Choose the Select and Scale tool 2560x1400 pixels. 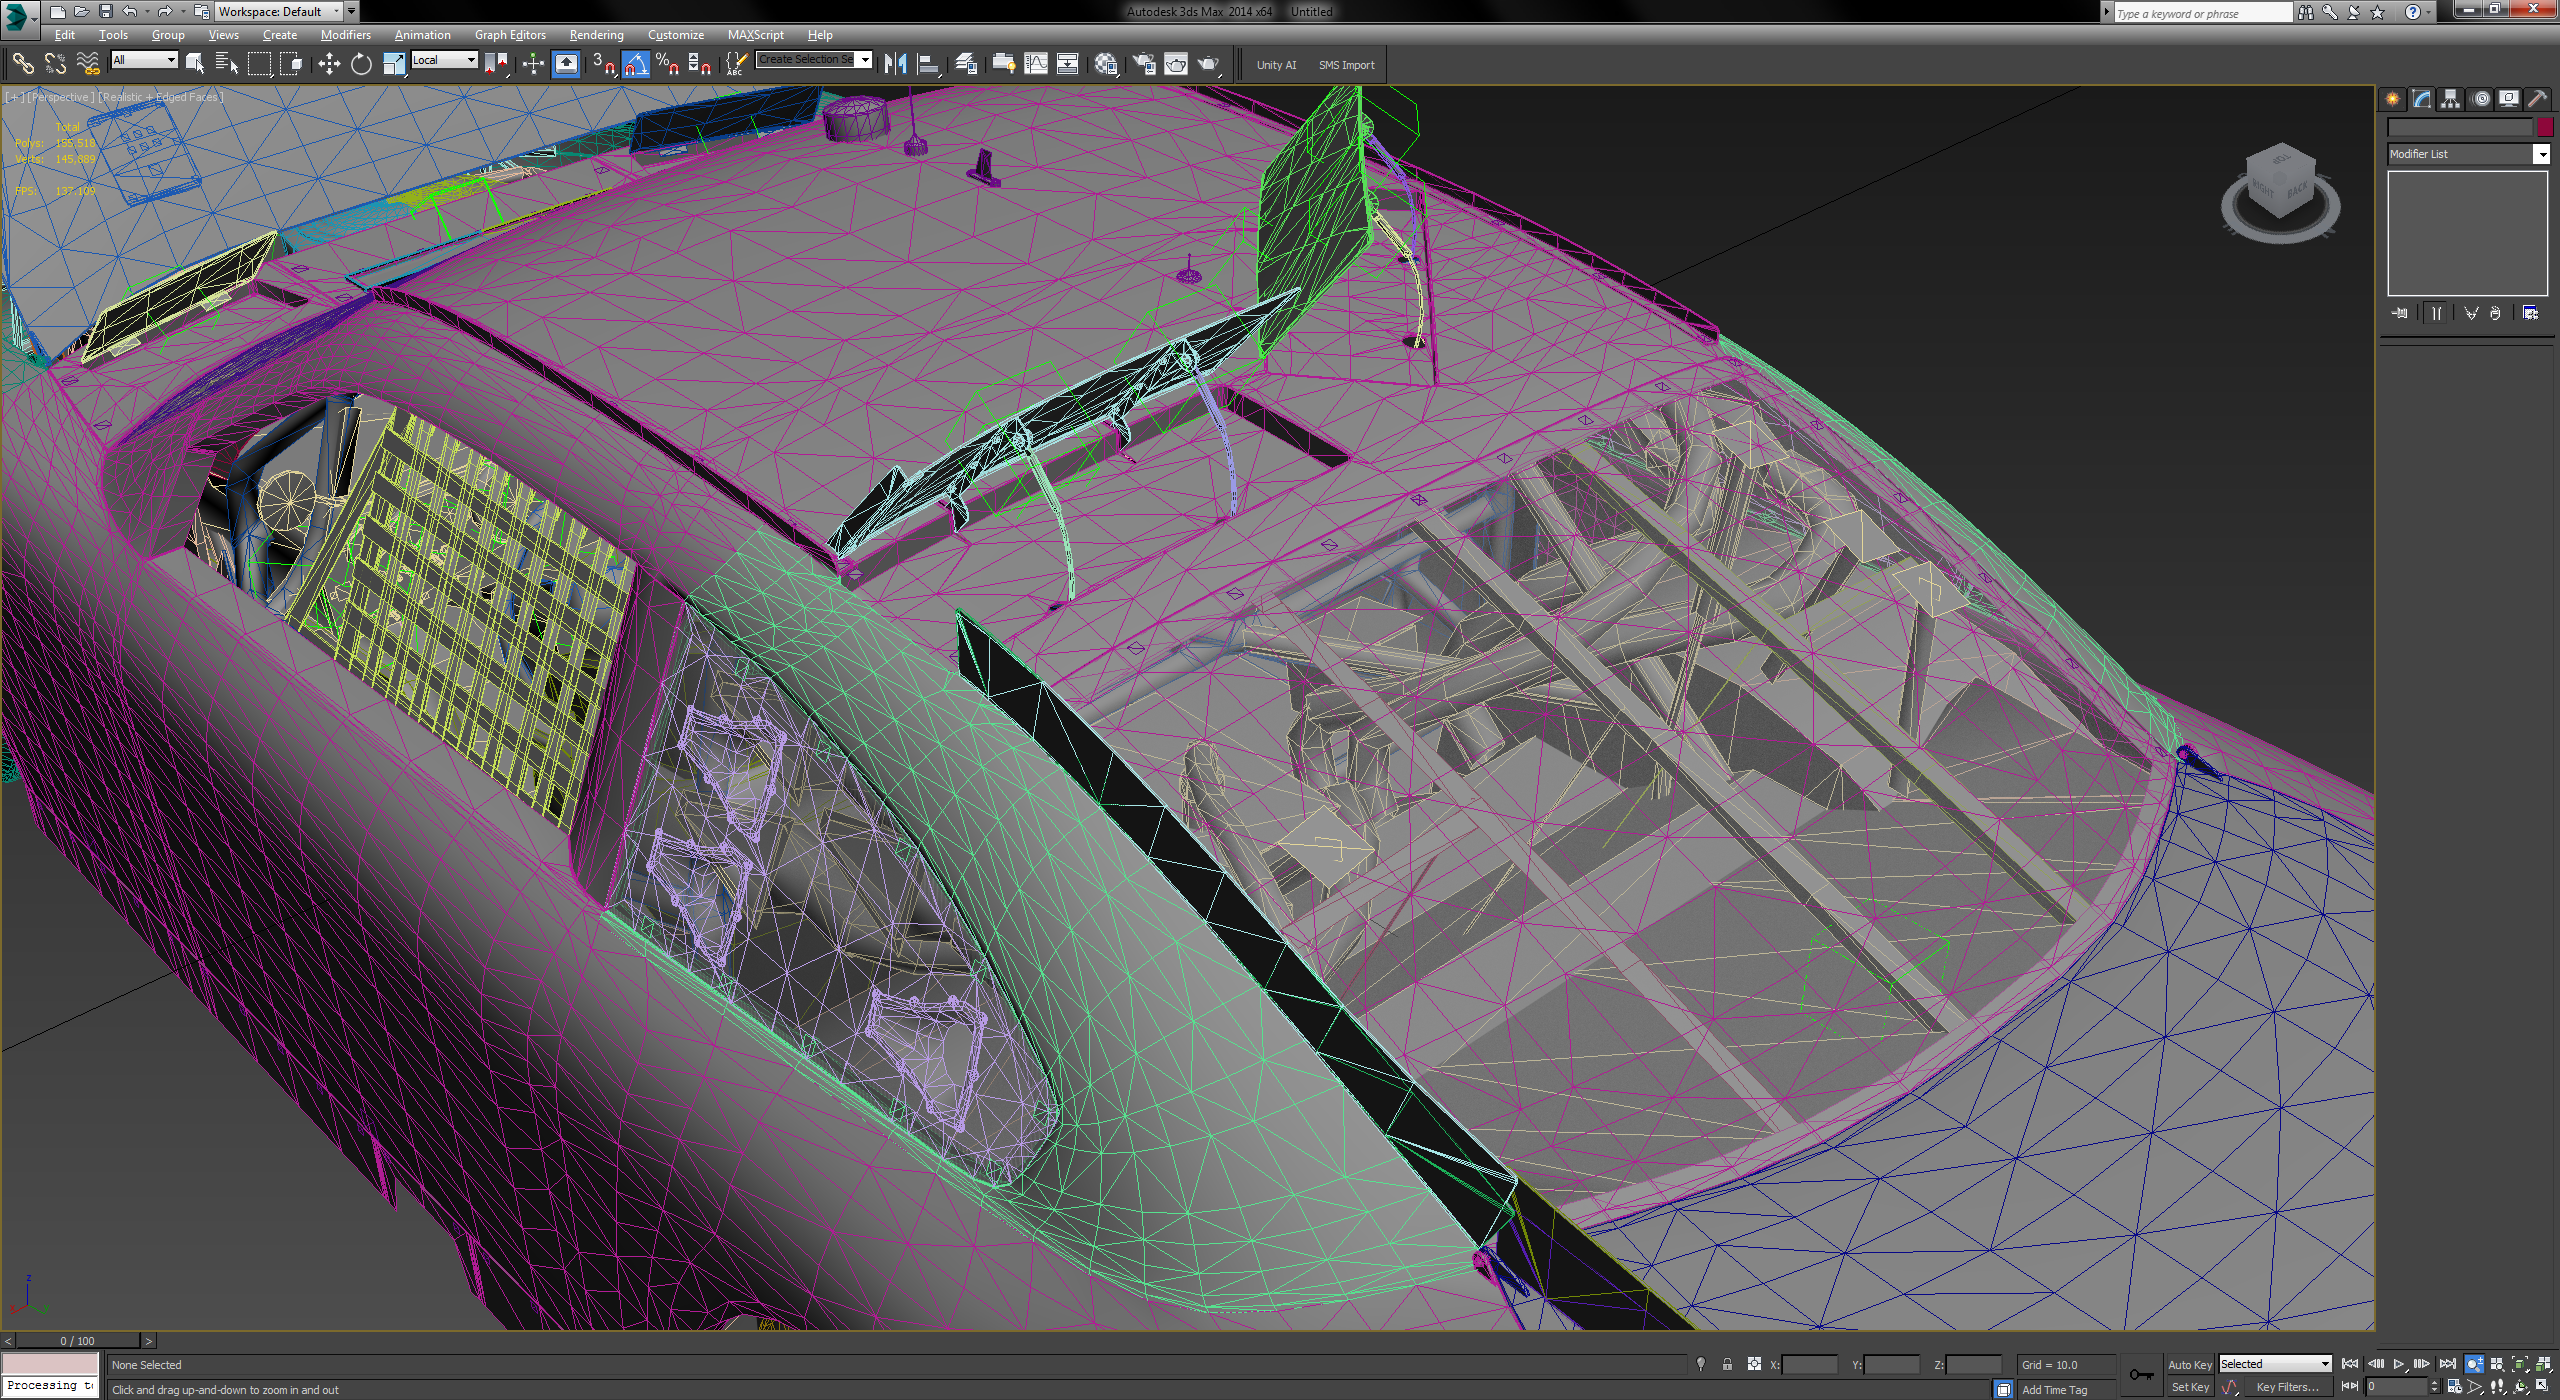click(x=394, y=63)
